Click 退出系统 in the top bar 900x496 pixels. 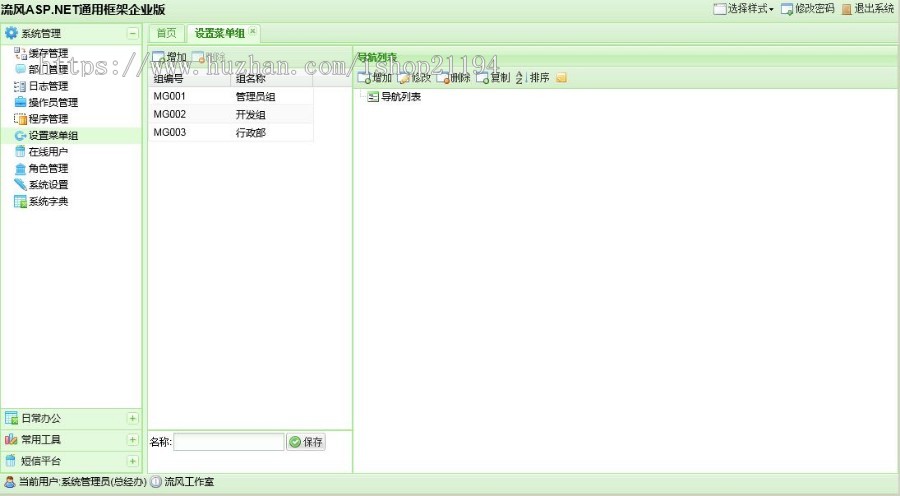(x=868, y=9)
